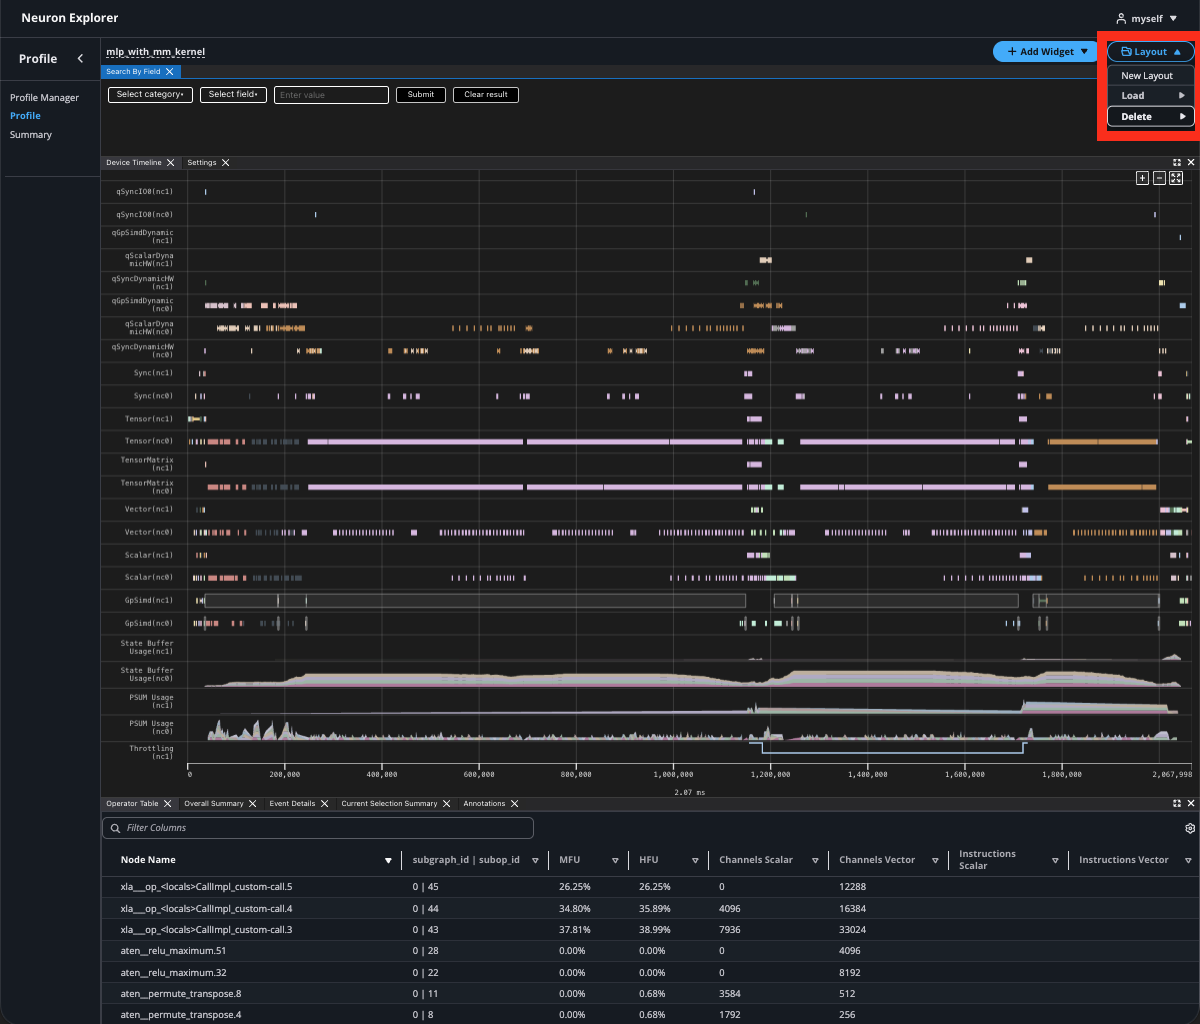Viewport: 1200px width, 1024px height.
Task: Switch to the Overall Summary tab
Action: tap(212, 804)
